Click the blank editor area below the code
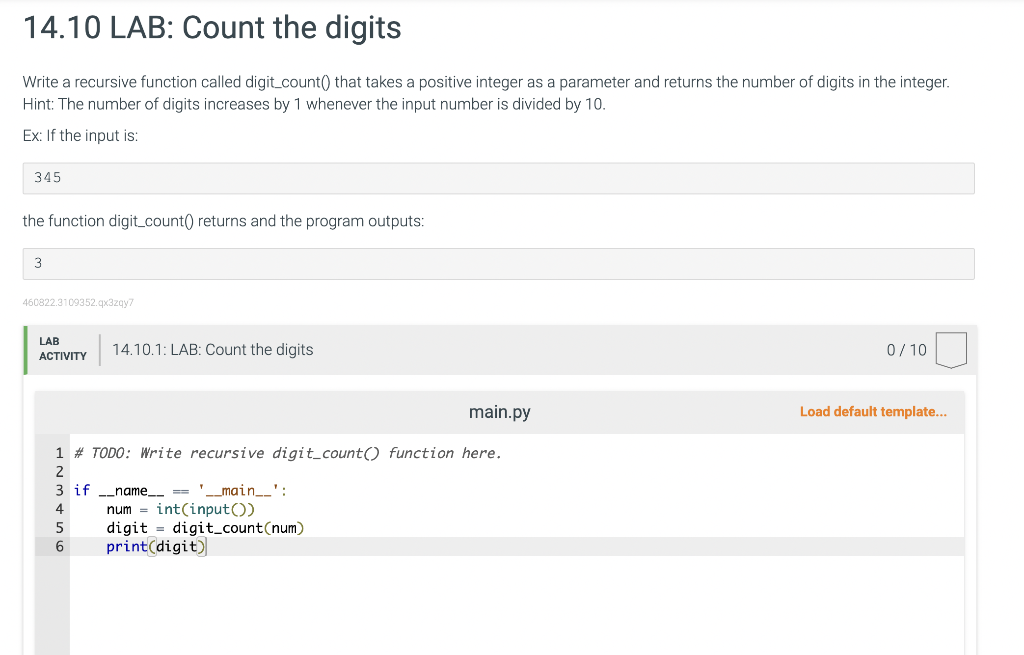This screenshot has width=1024, height=655. click(x=516, y=604)
